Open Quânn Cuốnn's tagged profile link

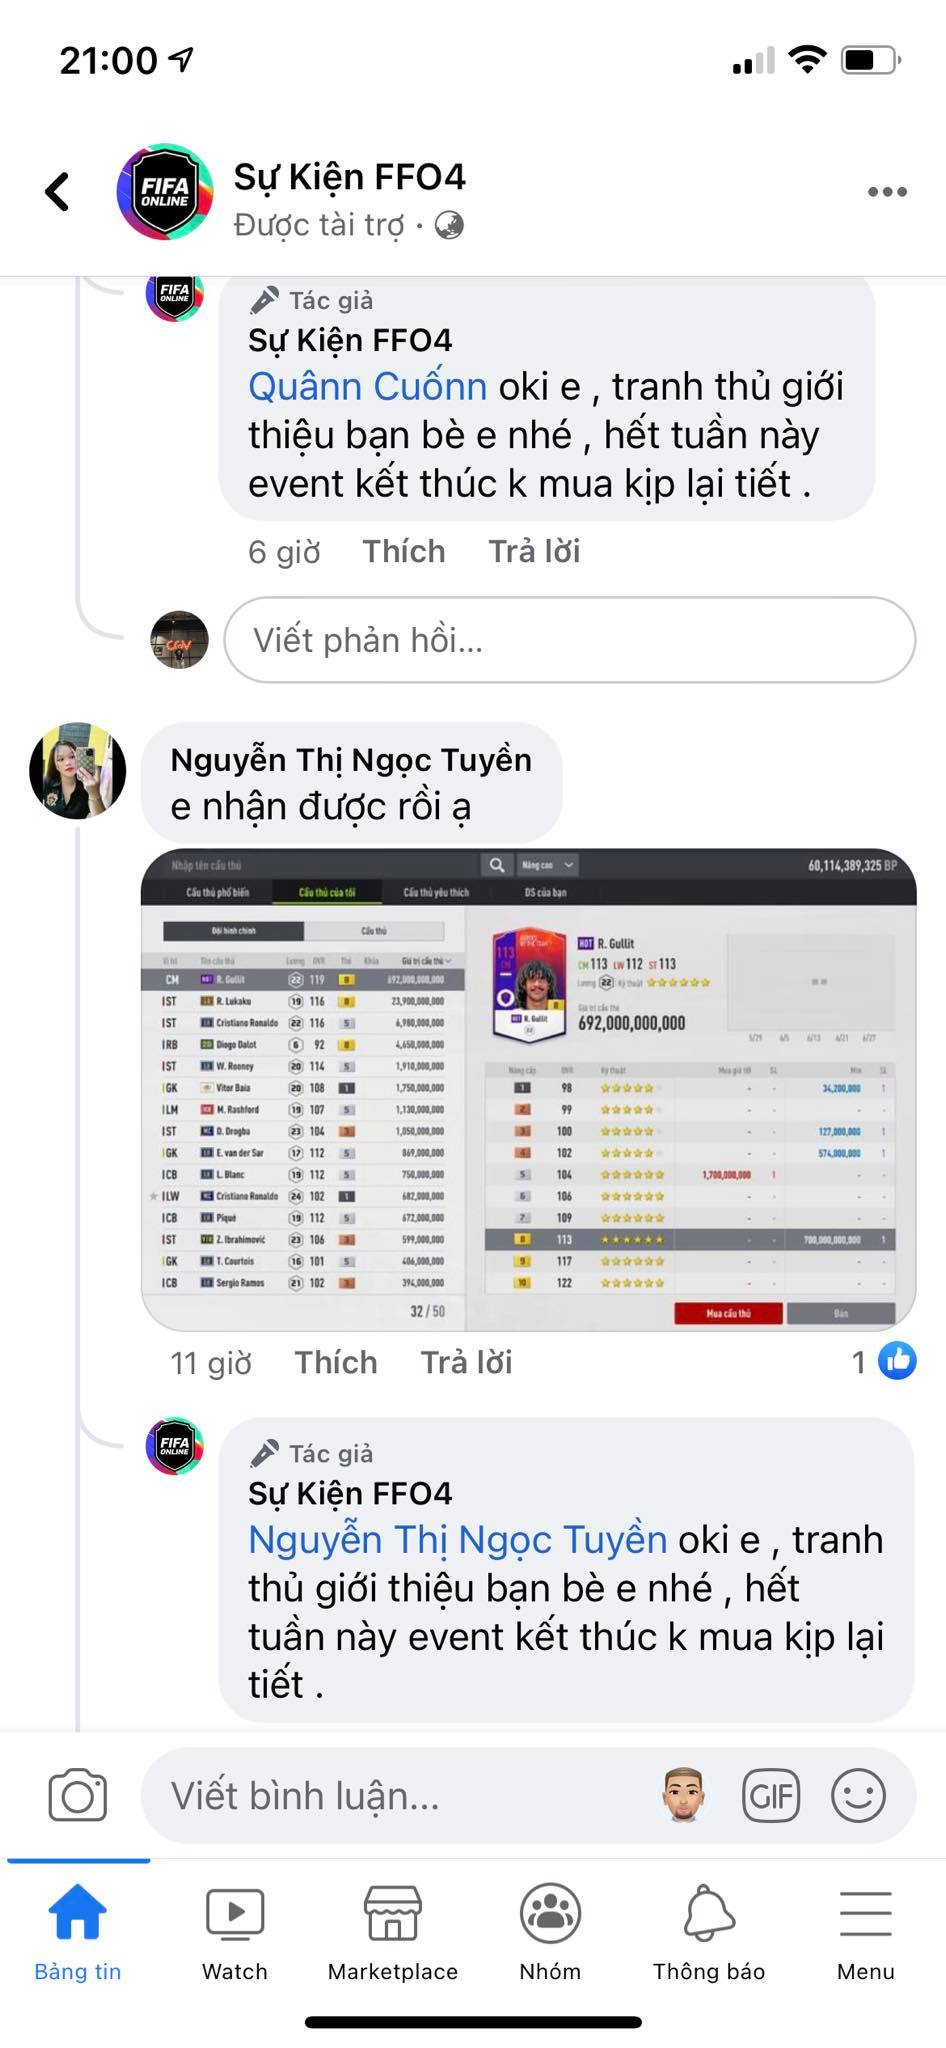[368, 386]
